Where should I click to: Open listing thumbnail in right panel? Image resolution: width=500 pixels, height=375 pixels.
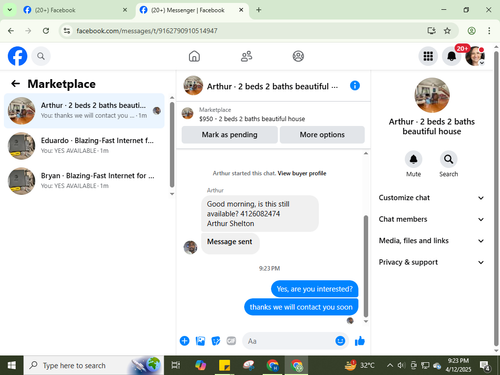(432, 95)
